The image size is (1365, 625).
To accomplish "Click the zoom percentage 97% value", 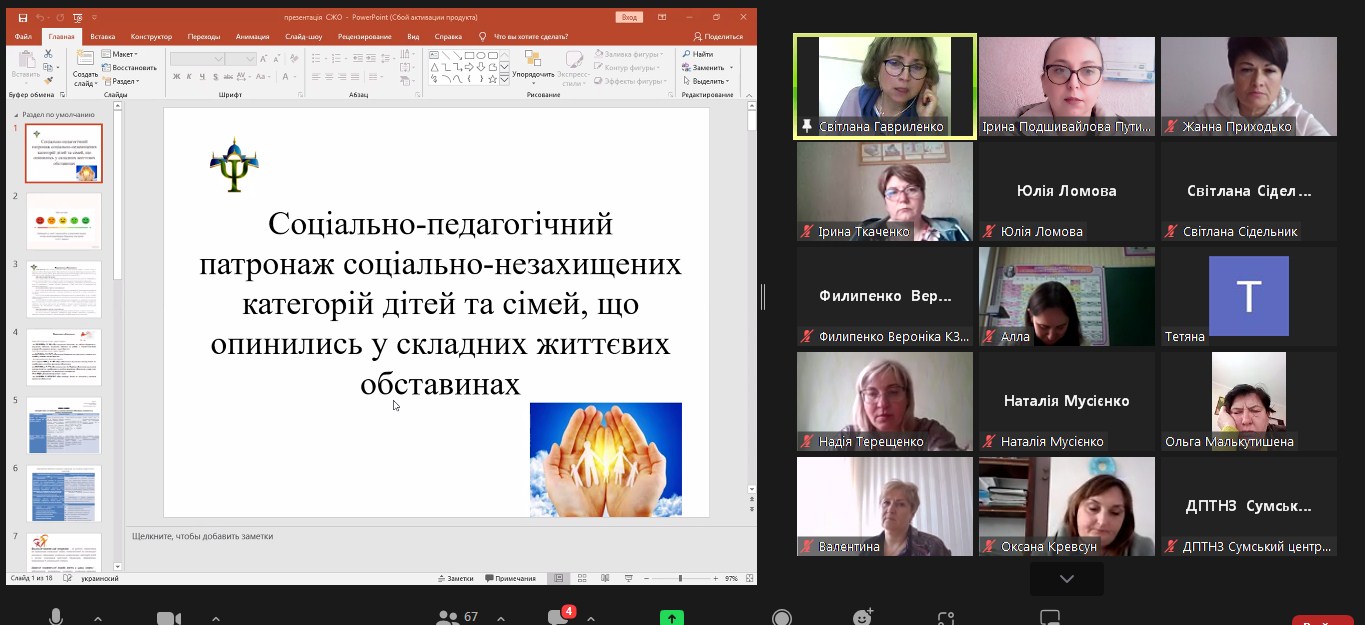I will coord(731,578).
